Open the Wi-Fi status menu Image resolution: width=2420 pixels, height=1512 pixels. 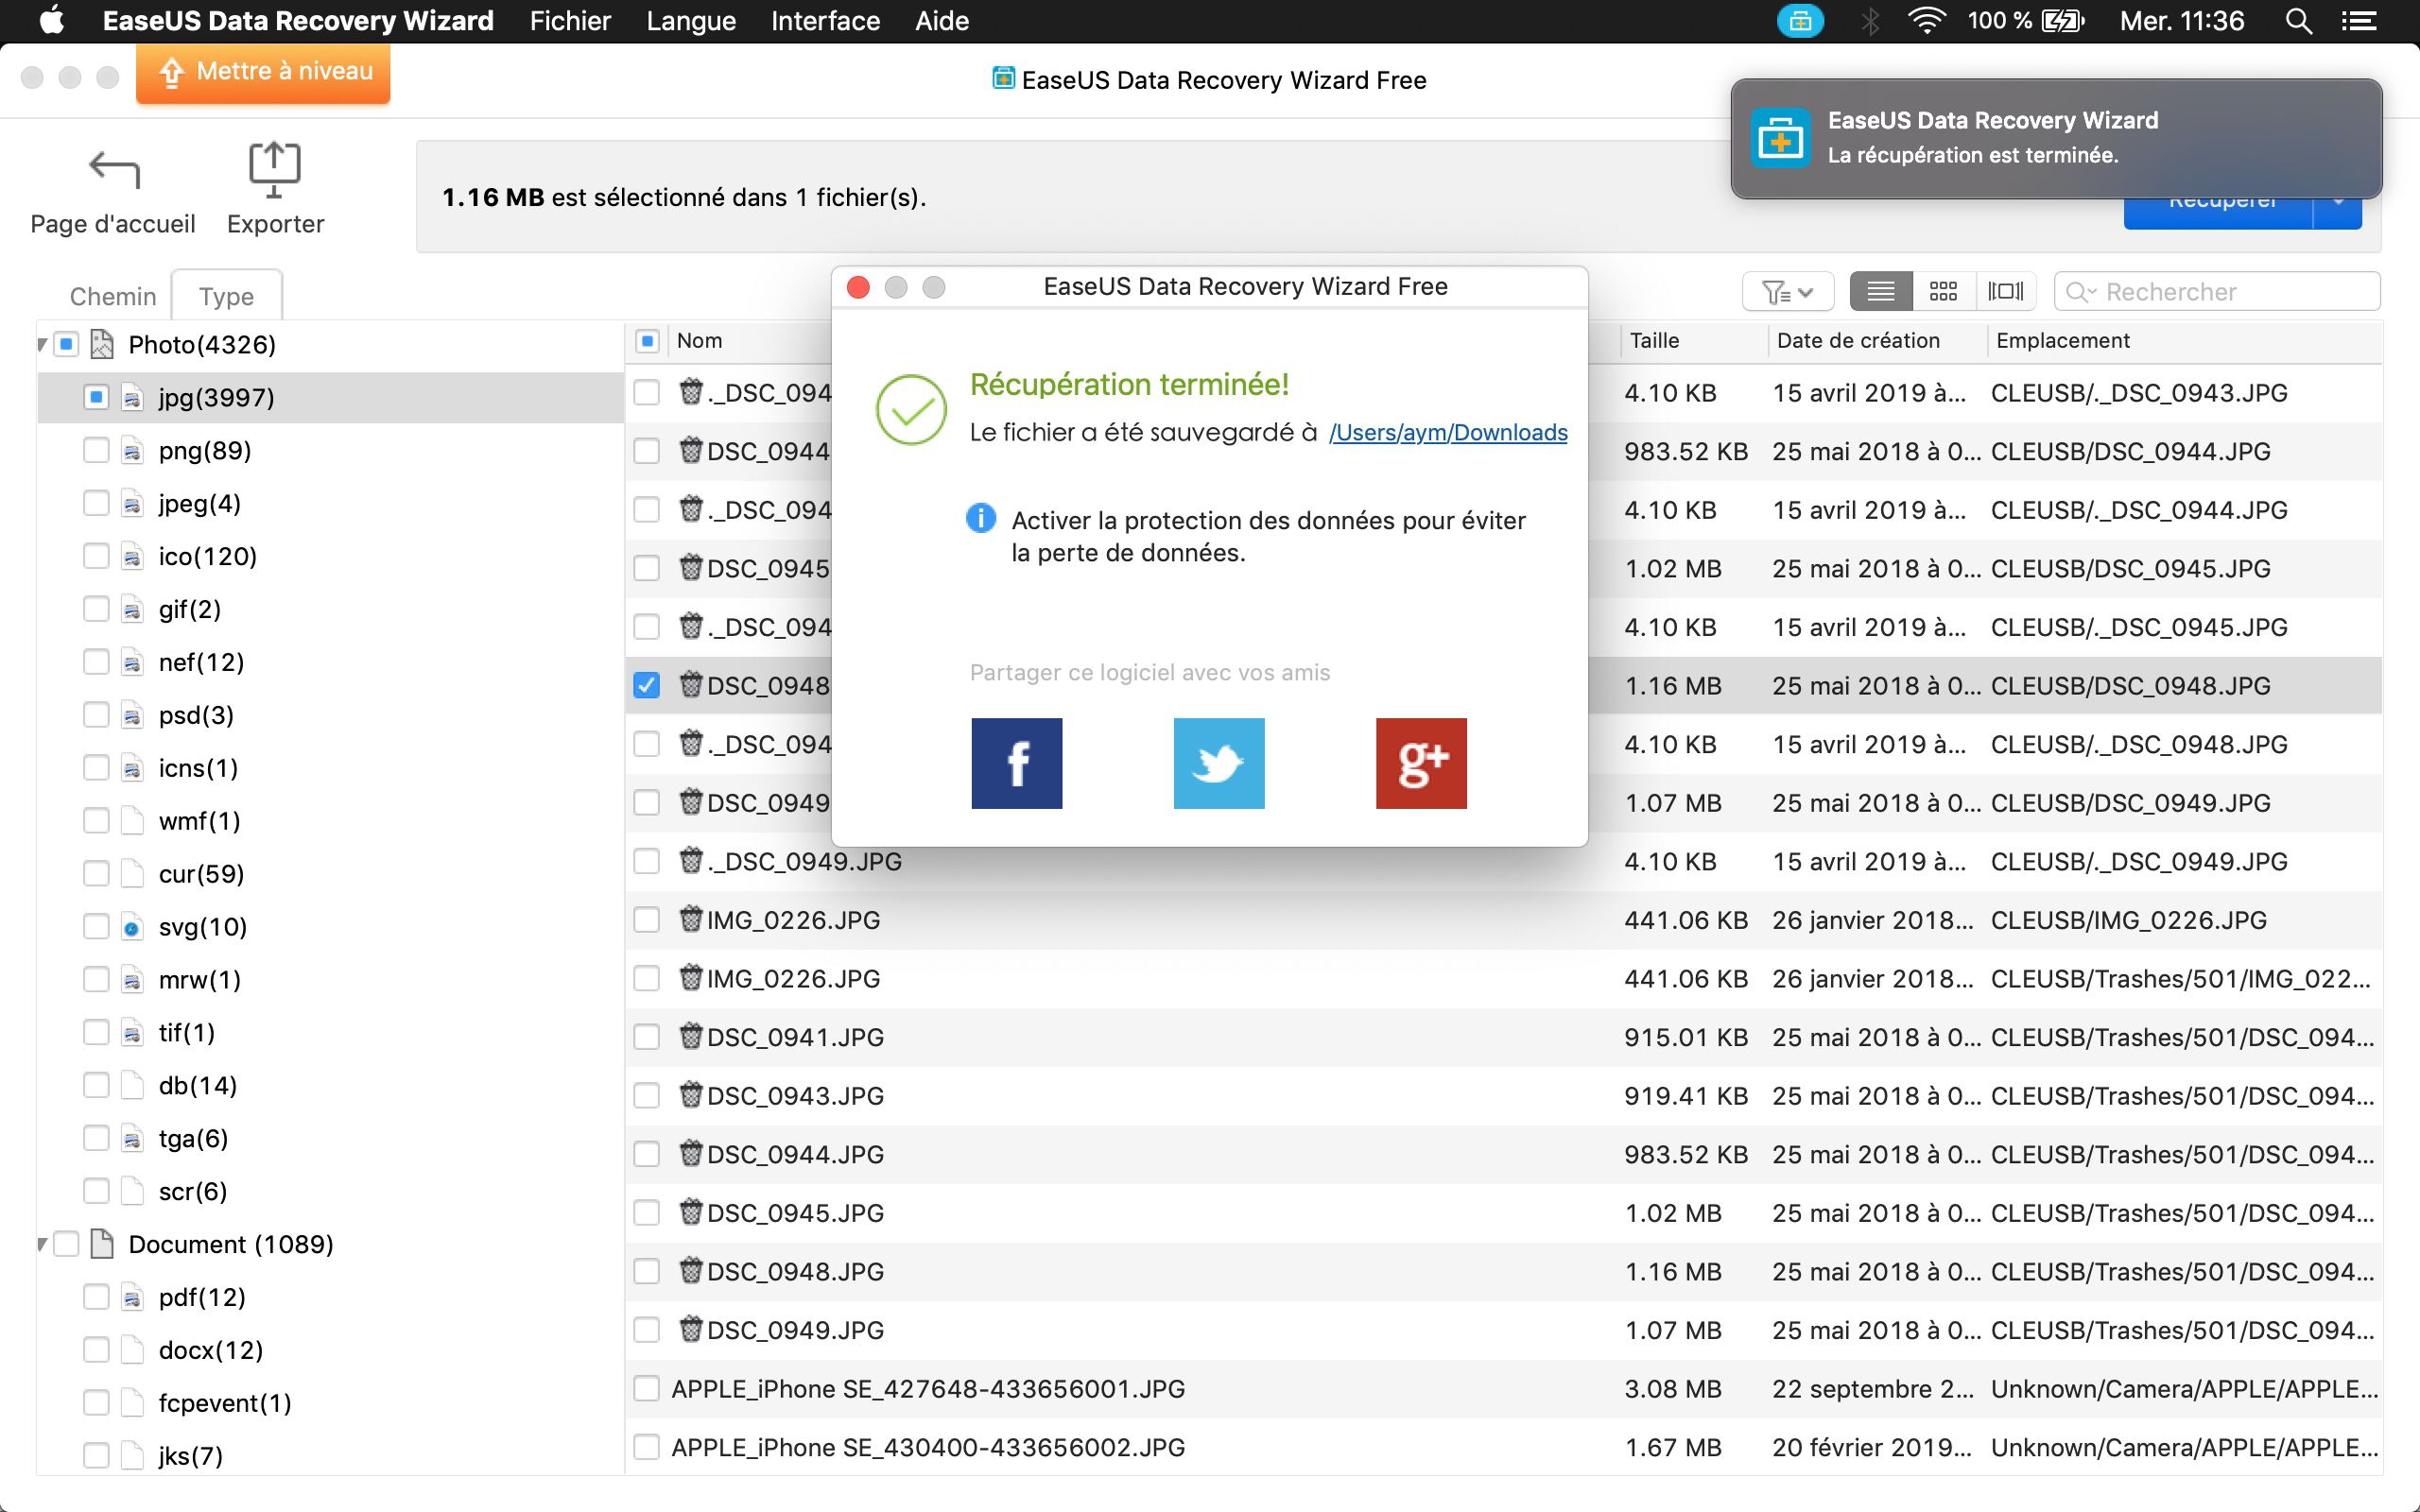point(1926,21)
